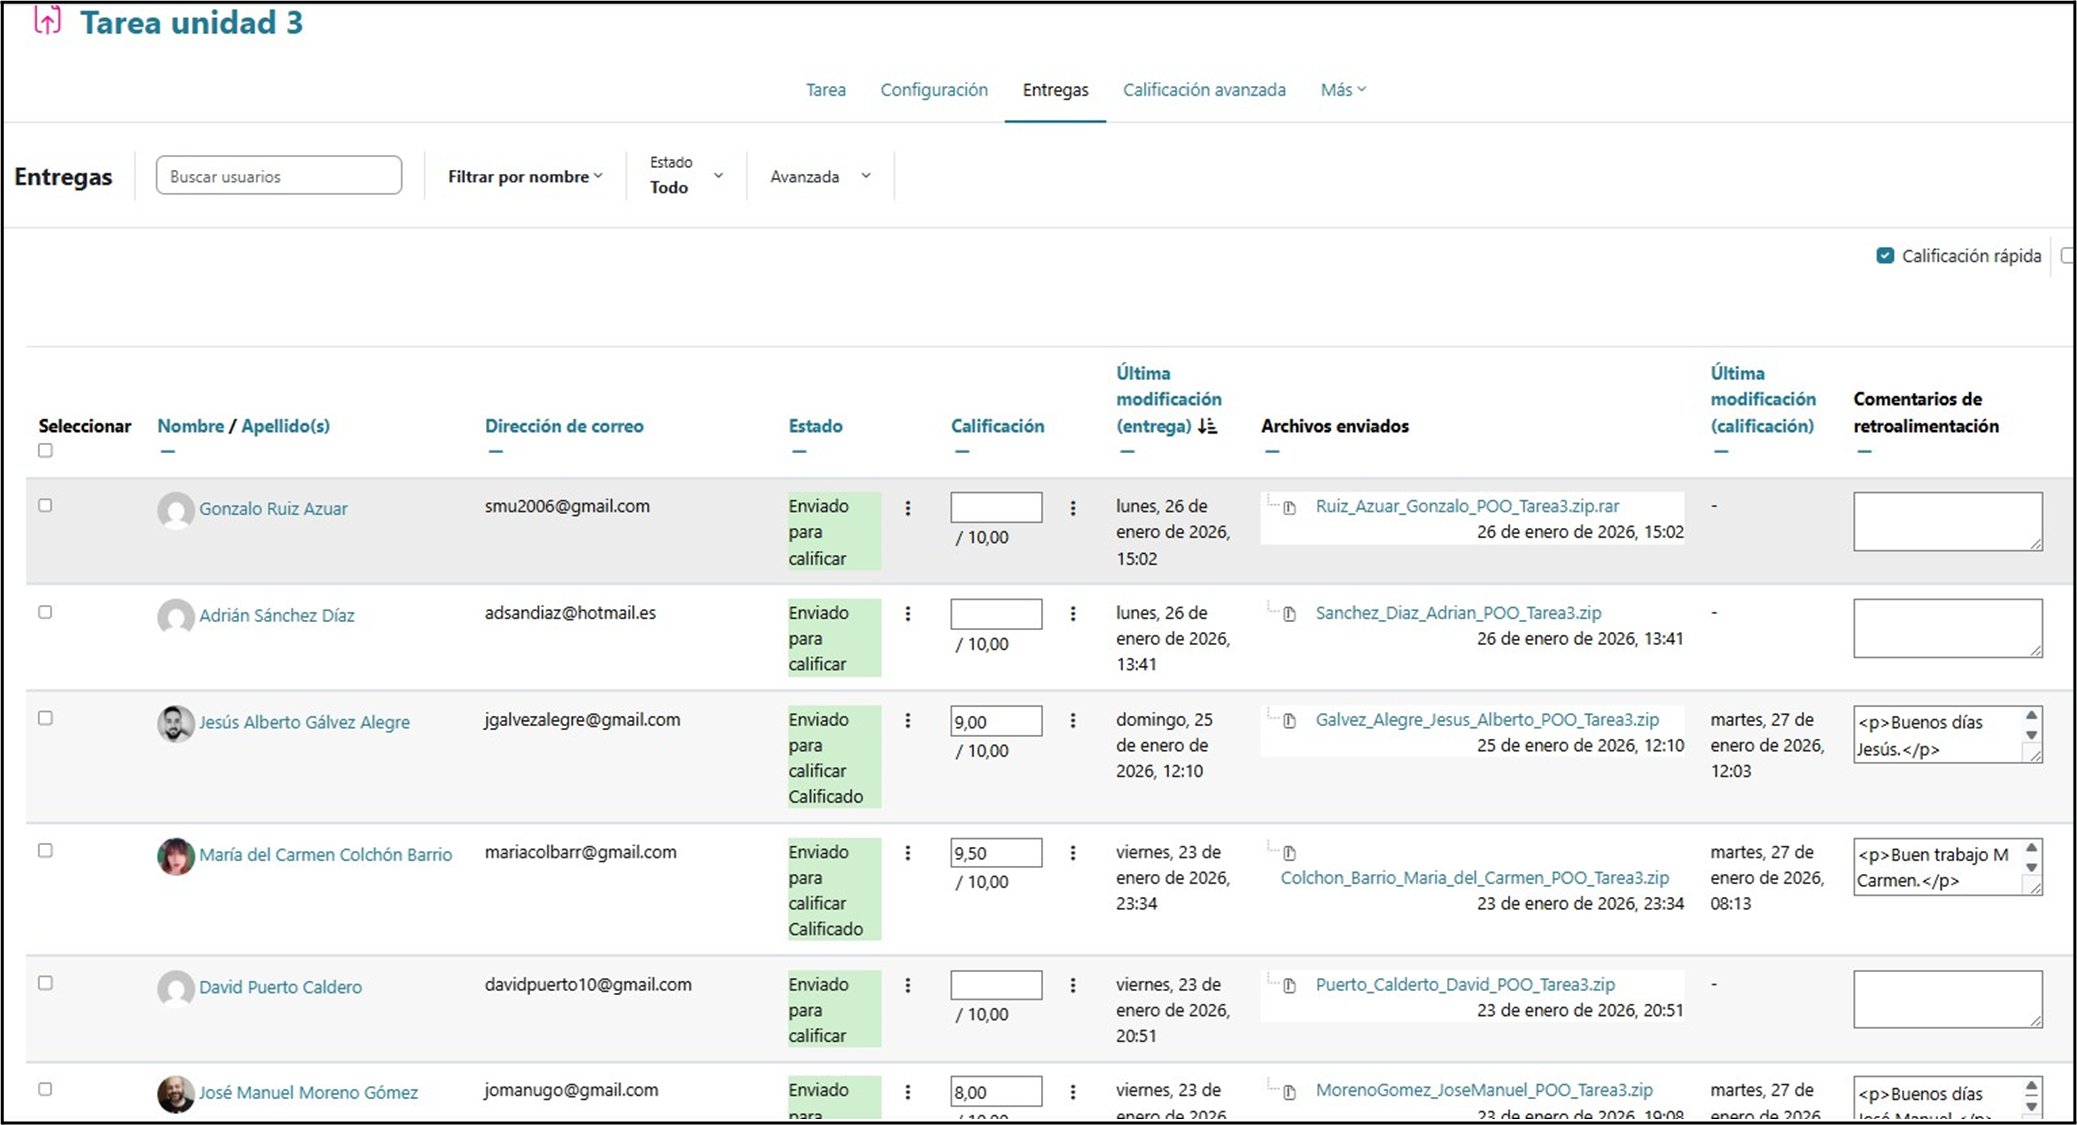Open status actions menu for David Puerto Caldero

(x=907, y=986)
